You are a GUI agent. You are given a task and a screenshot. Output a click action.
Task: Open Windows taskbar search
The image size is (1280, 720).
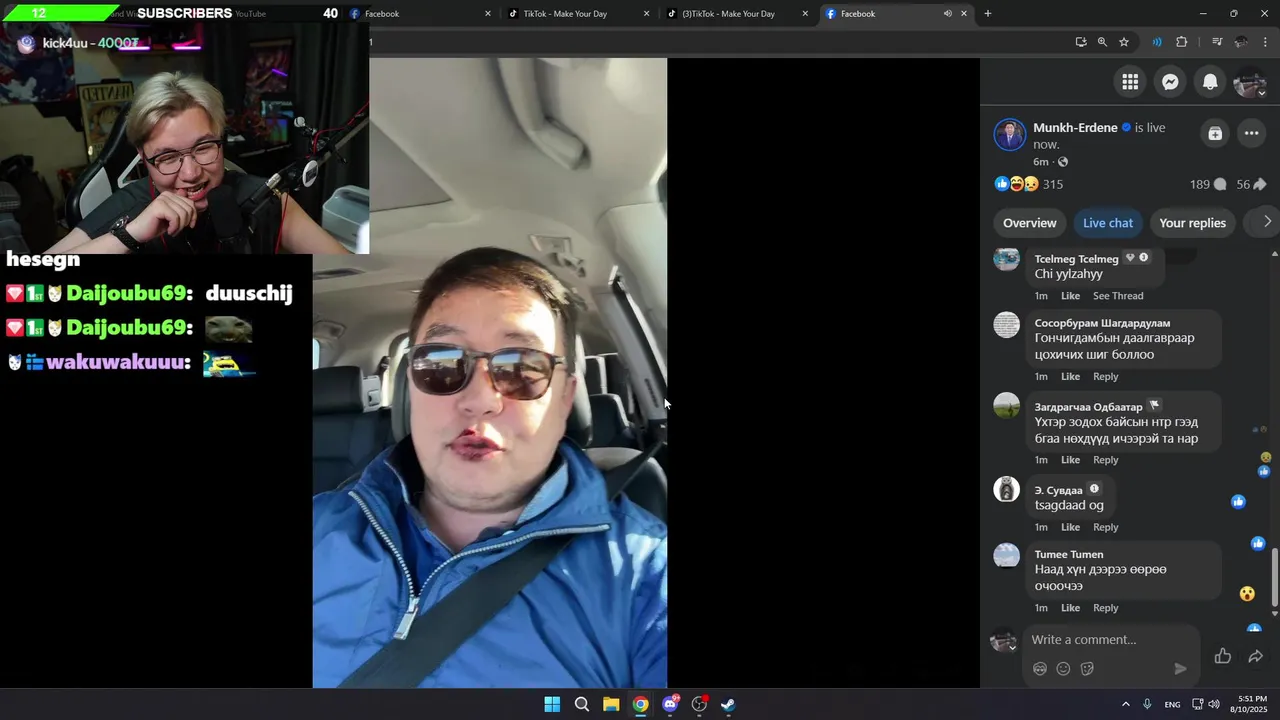581,704
